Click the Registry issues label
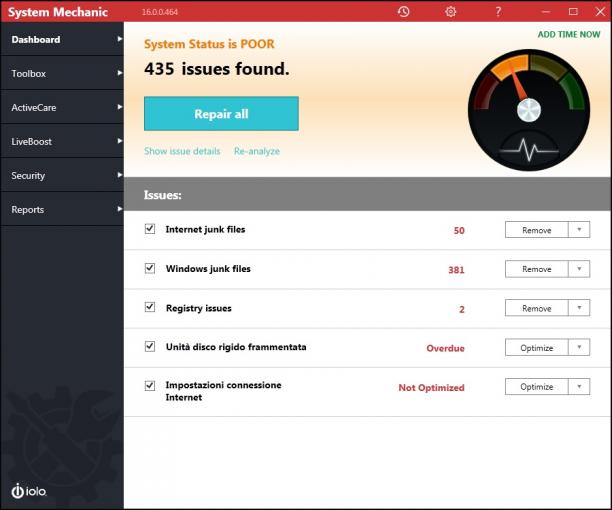 click(199, 308)
